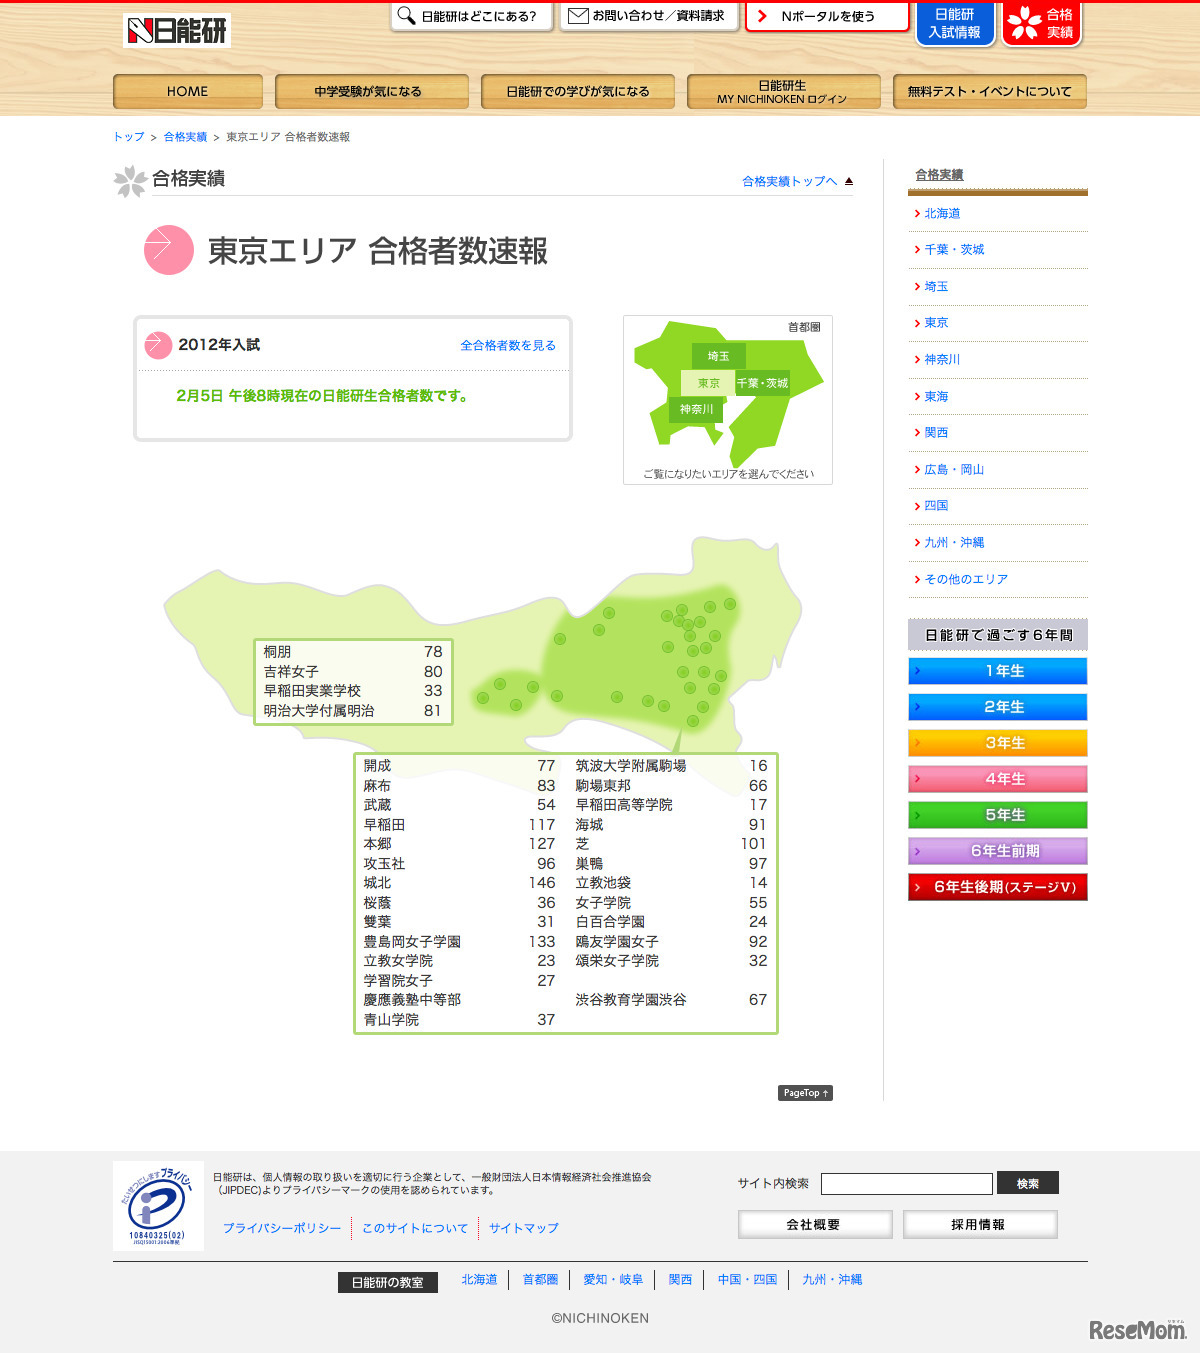The height and width of the screenshot is (1353, 1200).
Task: Open the 中学受験が気になる menu
Action: pyautogui.click(x=370, y=91)
